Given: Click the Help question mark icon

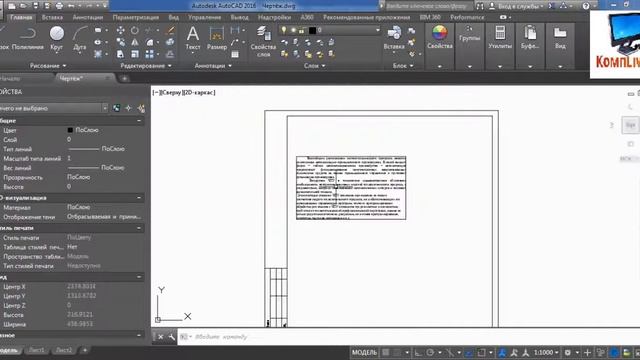Looking at the screenshot, I should [586, 6].
